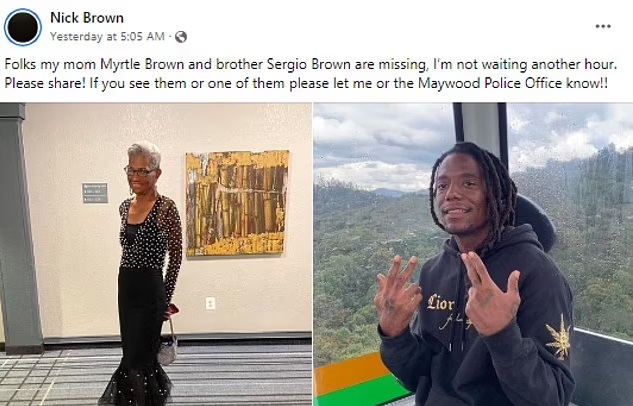Click the gray pillar in the left photo
Viewport: 633px width, 406px height.
(x=19, y=228)
